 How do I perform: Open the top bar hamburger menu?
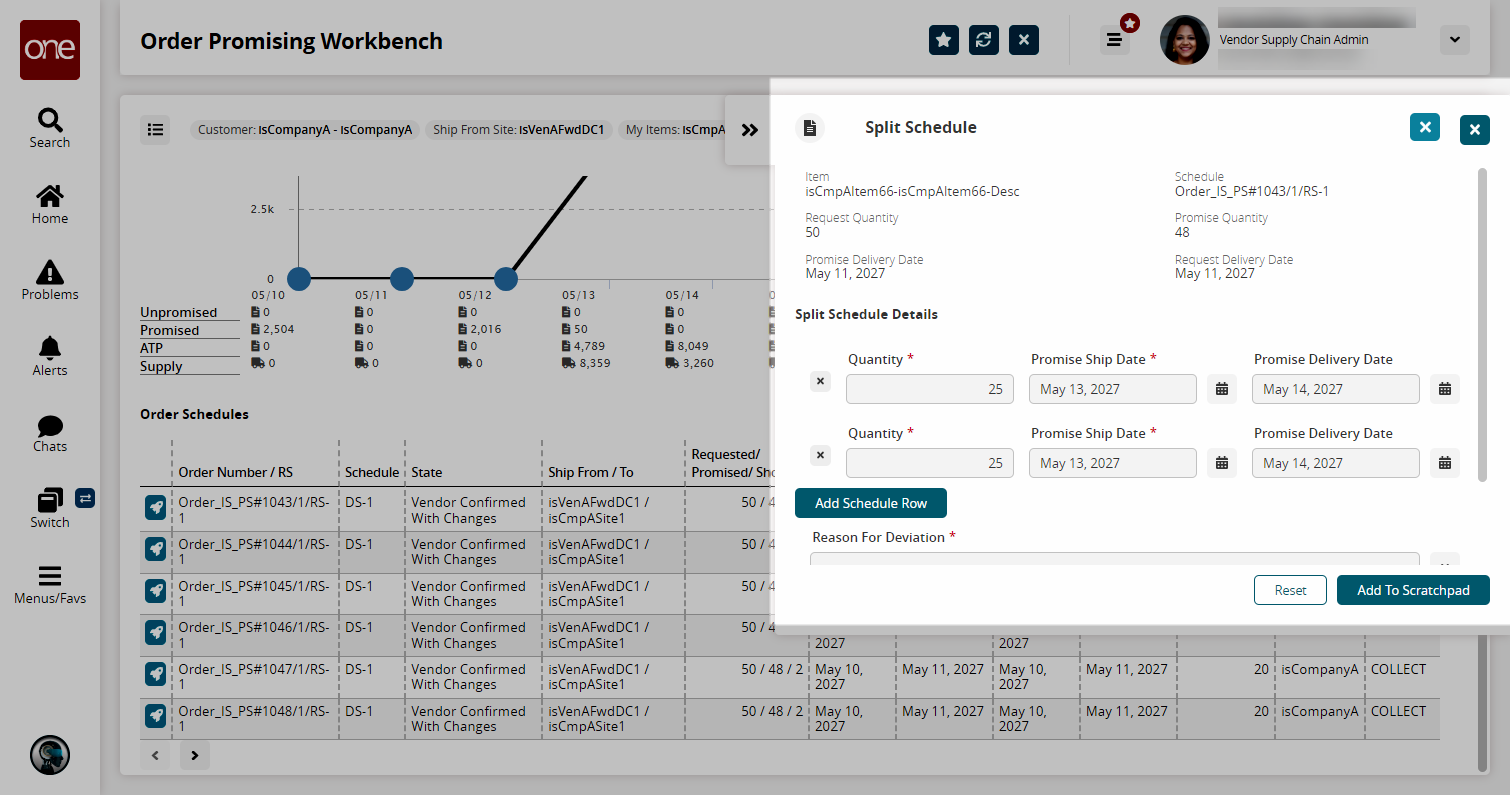click(1114, 40)
